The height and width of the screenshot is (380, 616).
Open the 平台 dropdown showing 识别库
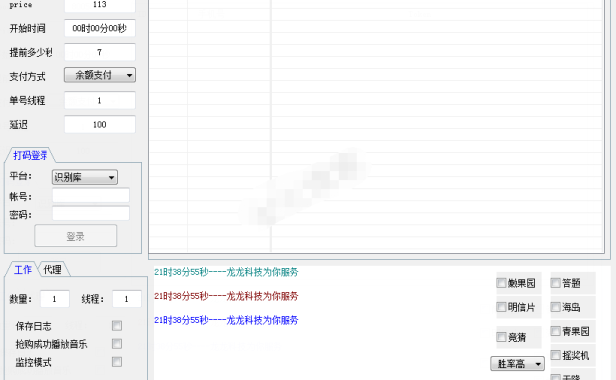84,177
